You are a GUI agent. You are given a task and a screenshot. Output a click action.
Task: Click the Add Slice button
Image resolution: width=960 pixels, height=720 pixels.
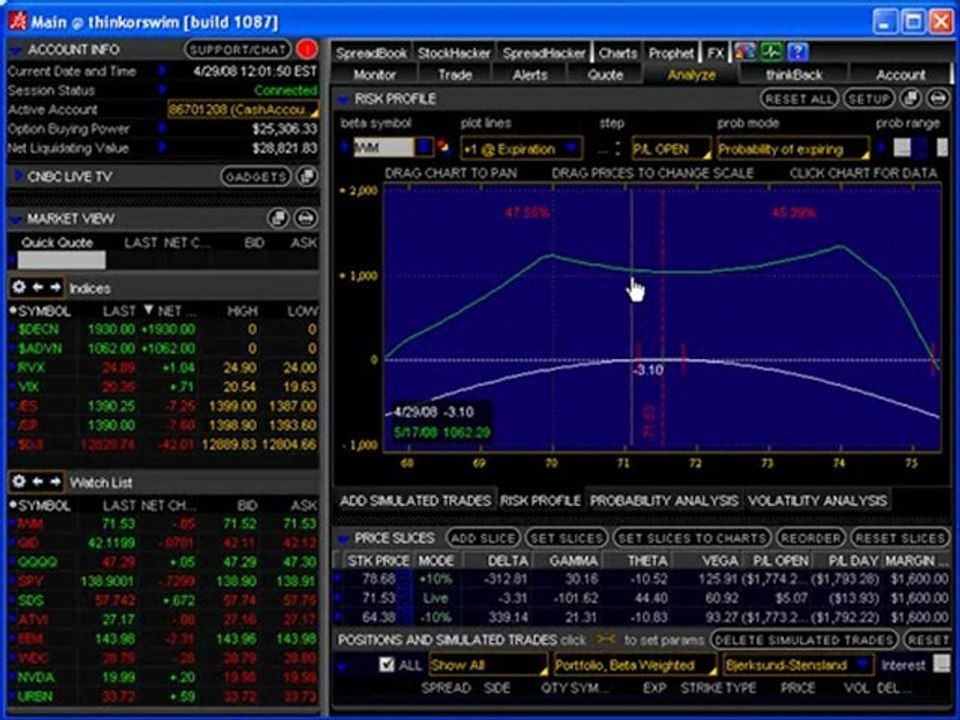tap(483, 538)
